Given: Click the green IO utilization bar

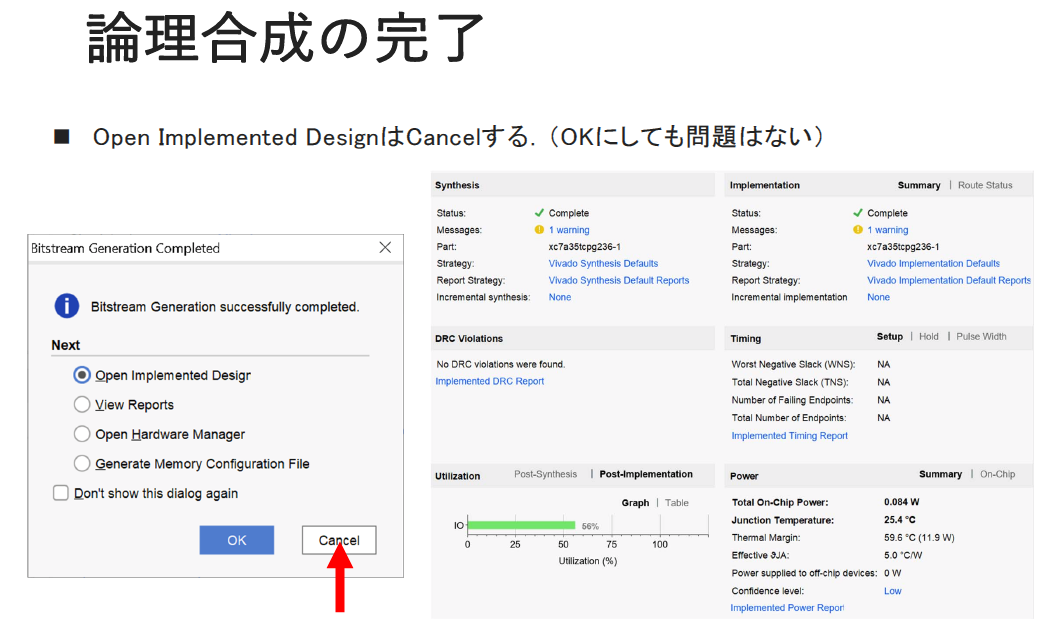Looking at the screenshot, I should pyautogui.click(x=520, y=525).
